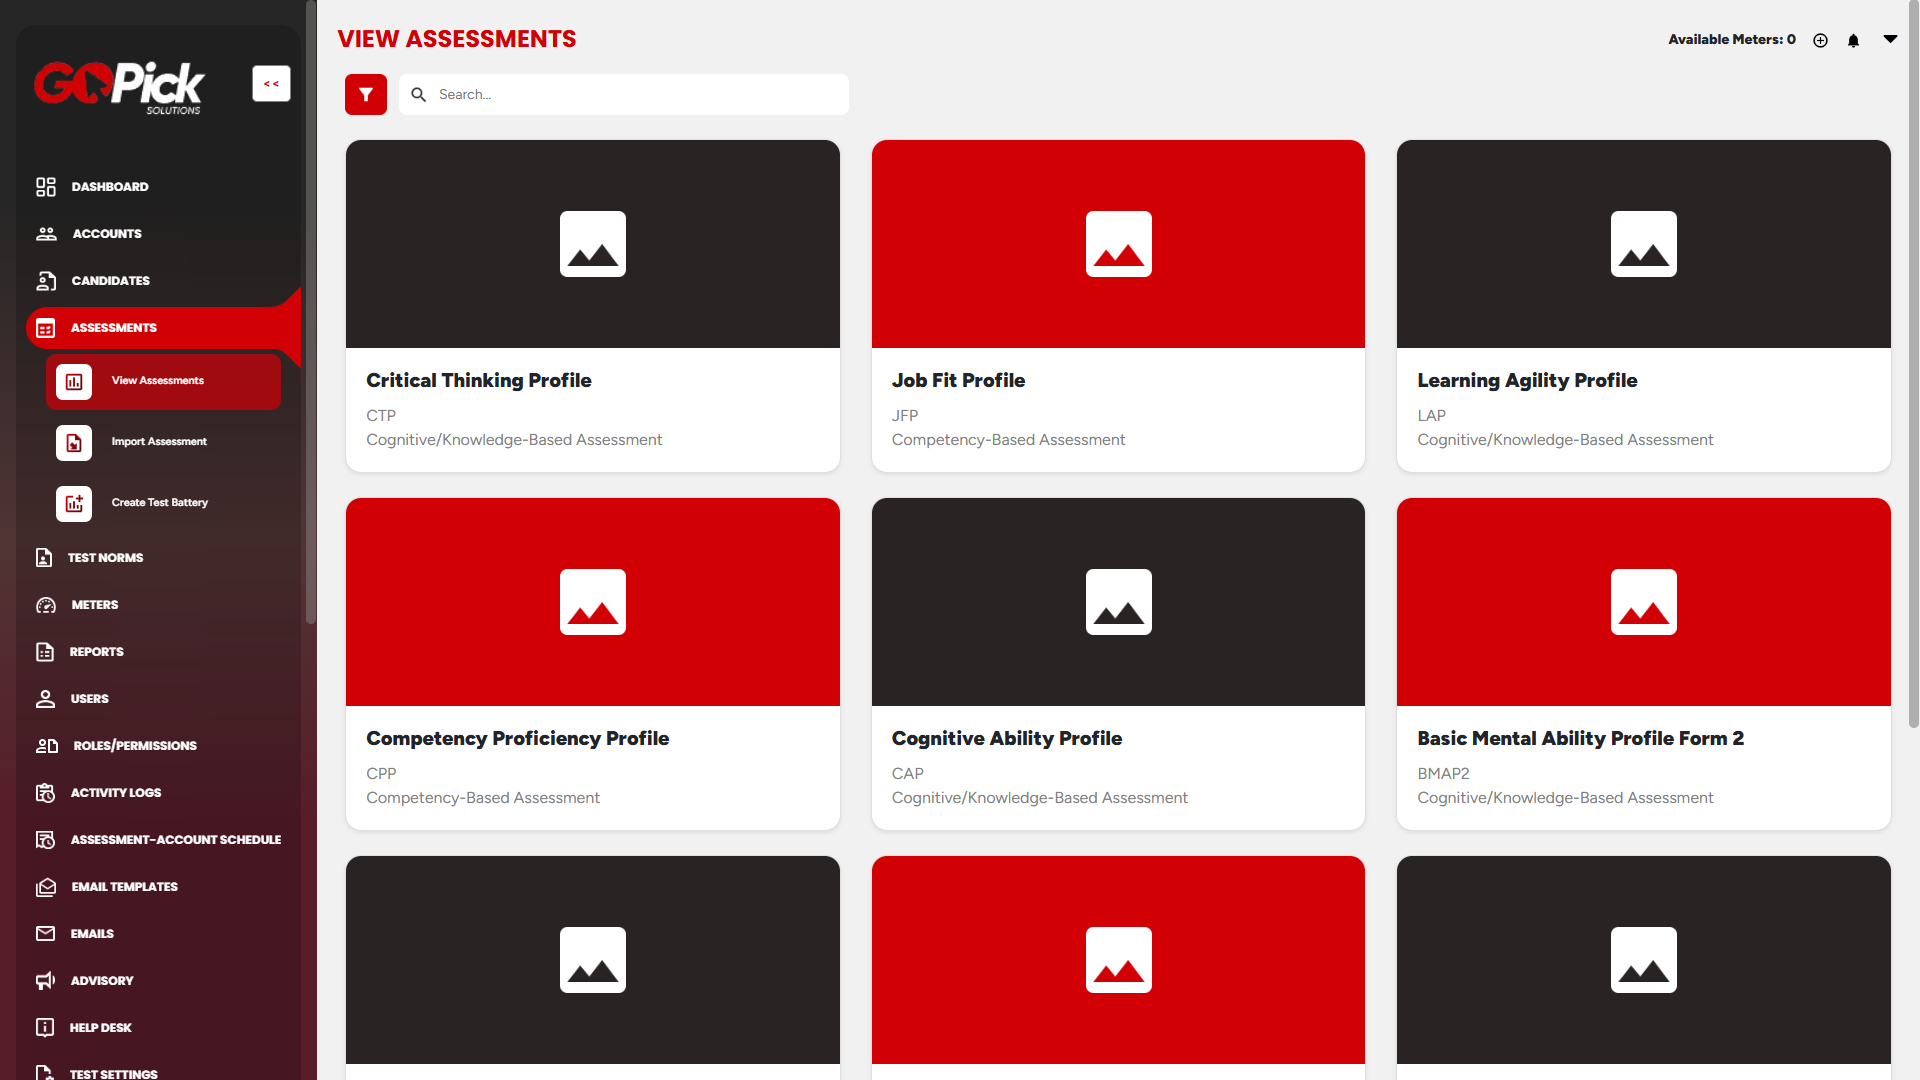Collapse the sidebar with the << button
Screen dimensions: 1920x1080
point(271,84)
